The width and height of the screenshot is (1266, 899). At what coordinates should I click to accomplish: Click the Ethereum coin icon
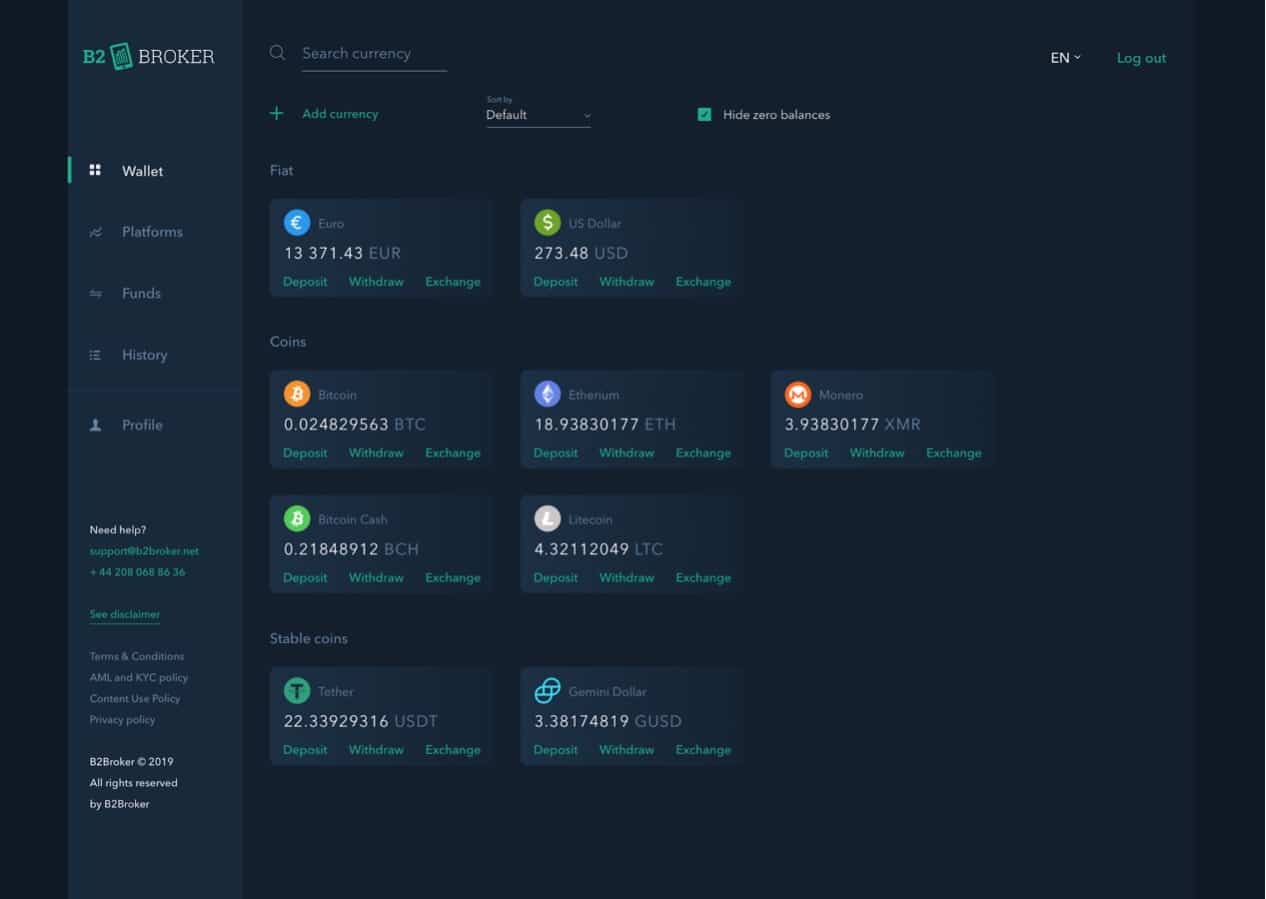547,394
